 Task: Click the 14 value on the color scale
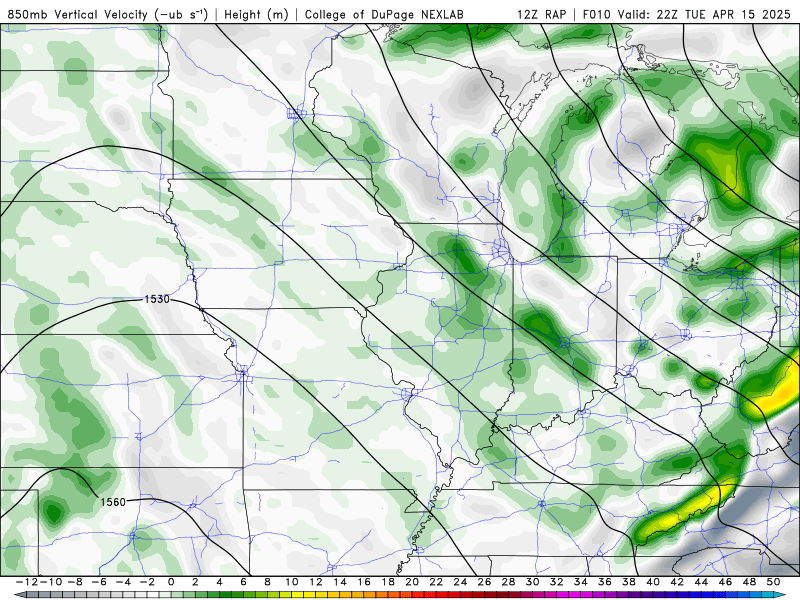point(340,582)
